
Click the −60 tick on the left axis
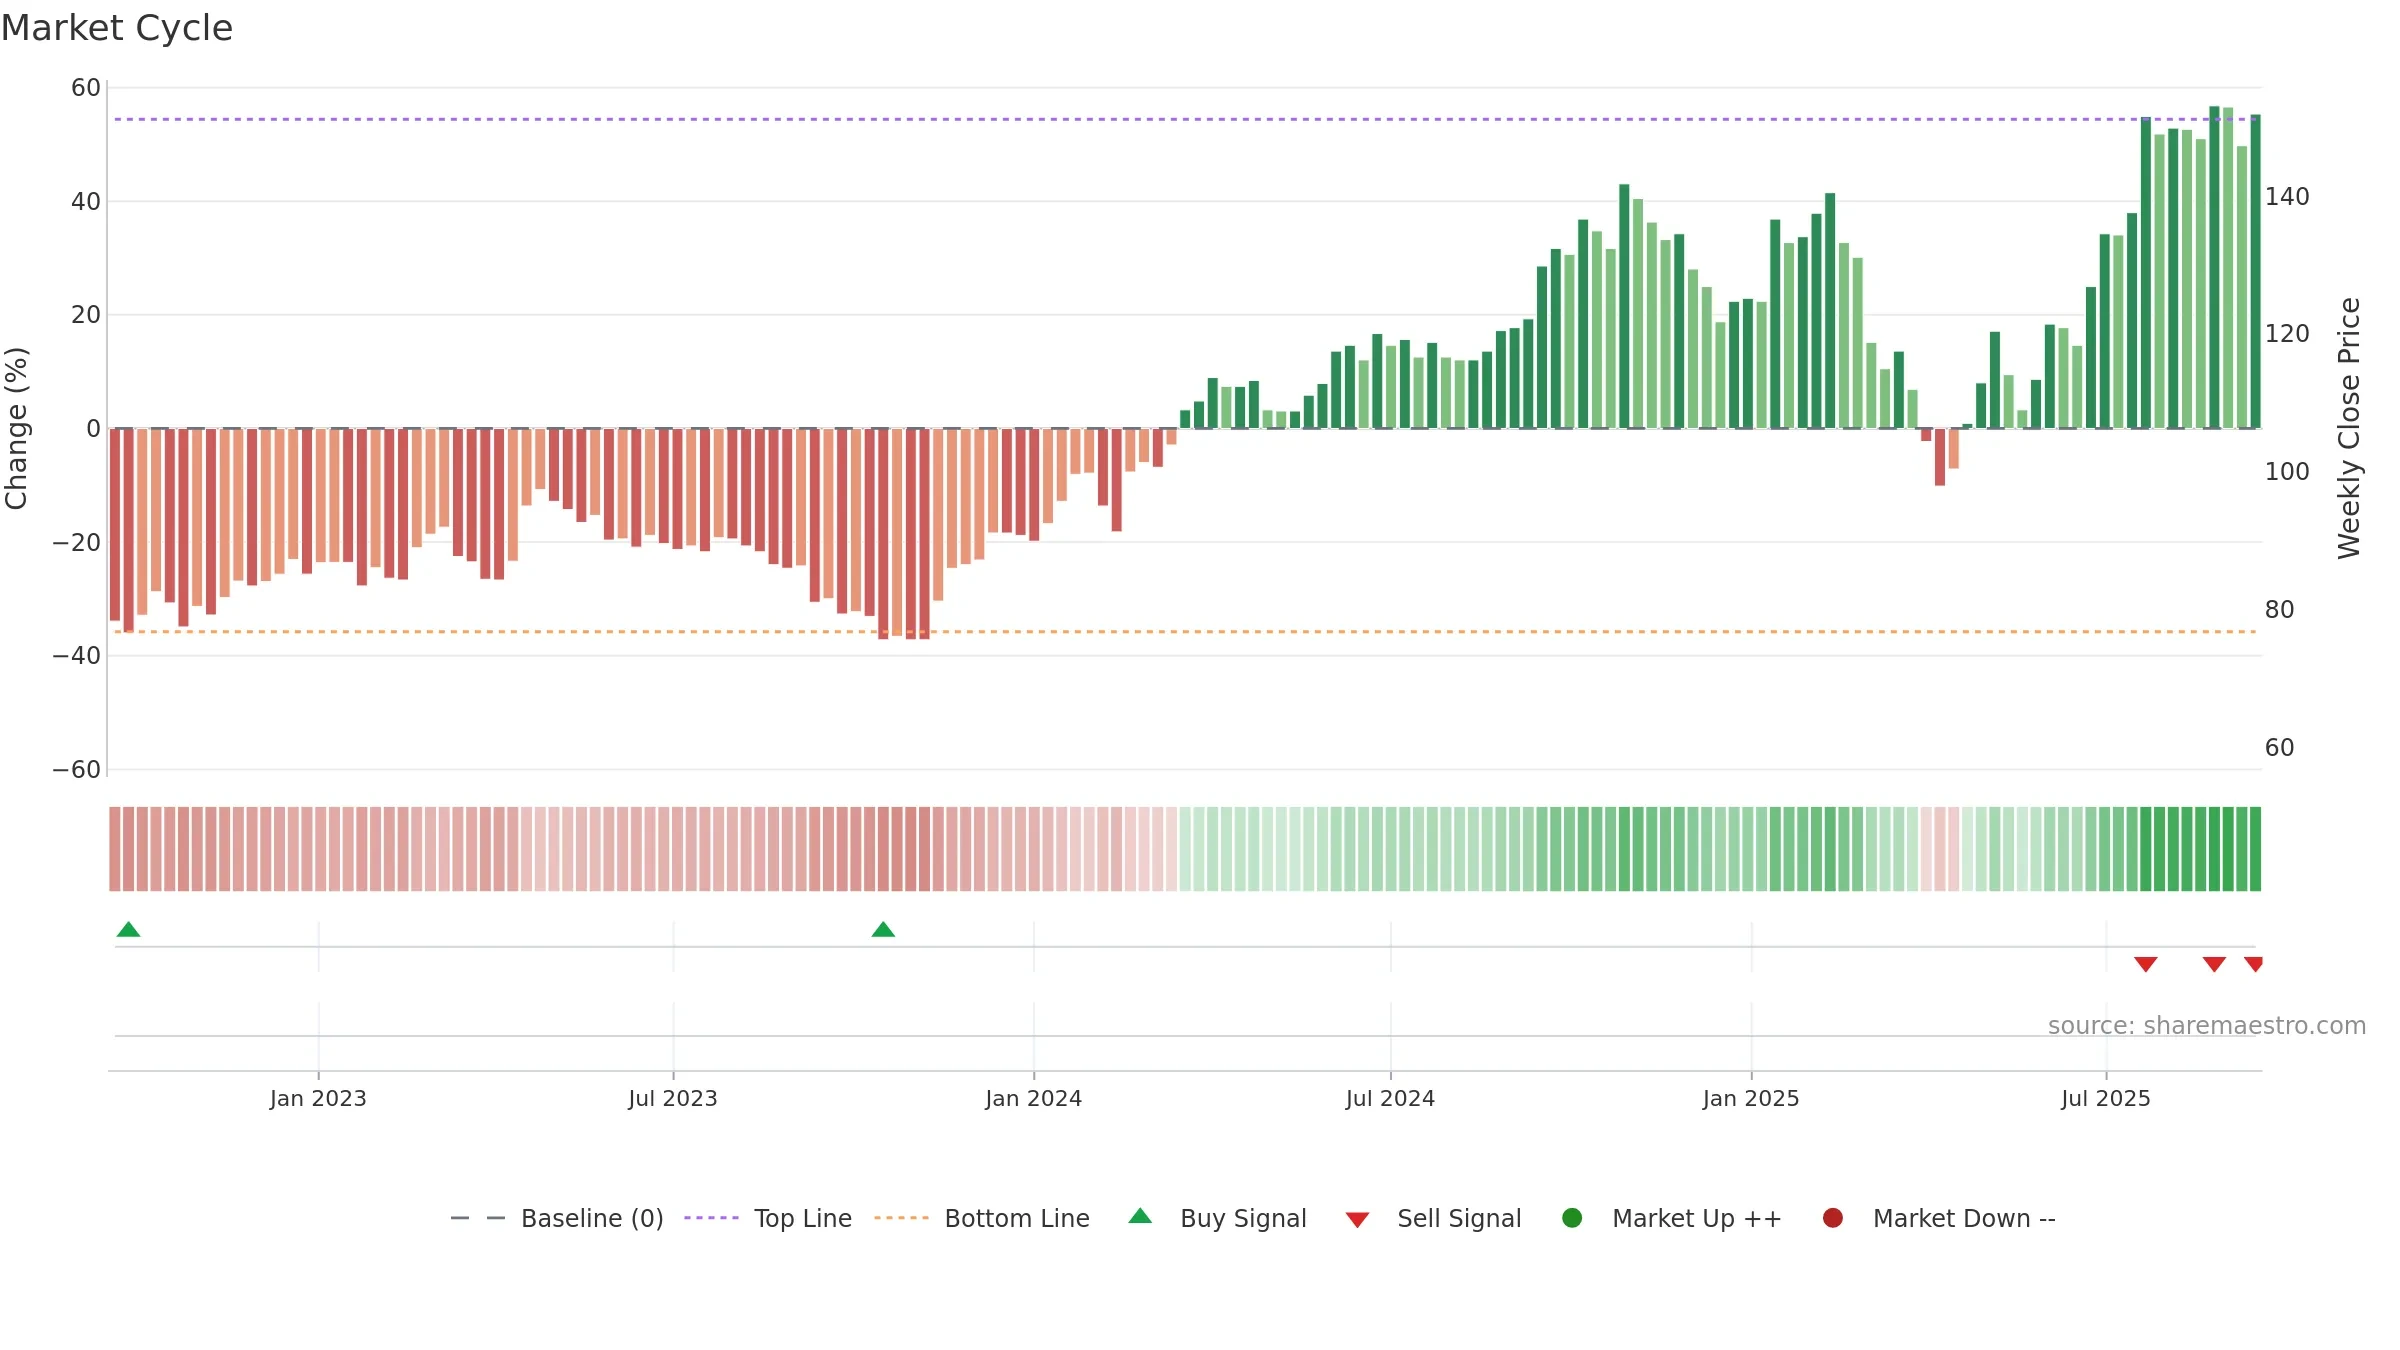[x=77, y=770]
